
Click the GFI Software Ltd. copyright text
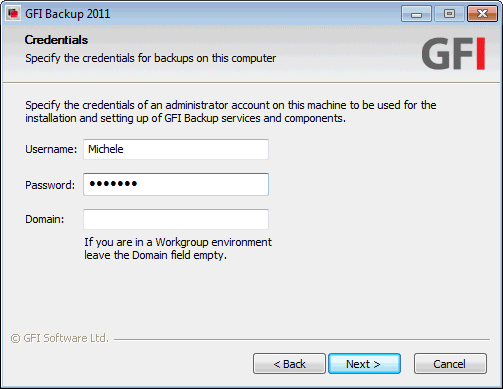(x=60, y=338)
